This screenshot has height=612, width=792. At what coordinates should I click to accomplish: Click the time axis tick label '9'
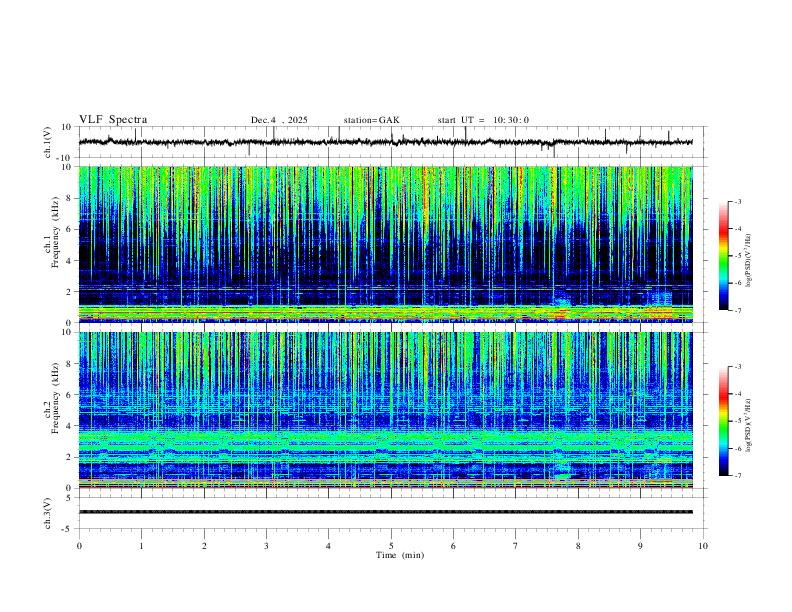coord(640,546)
